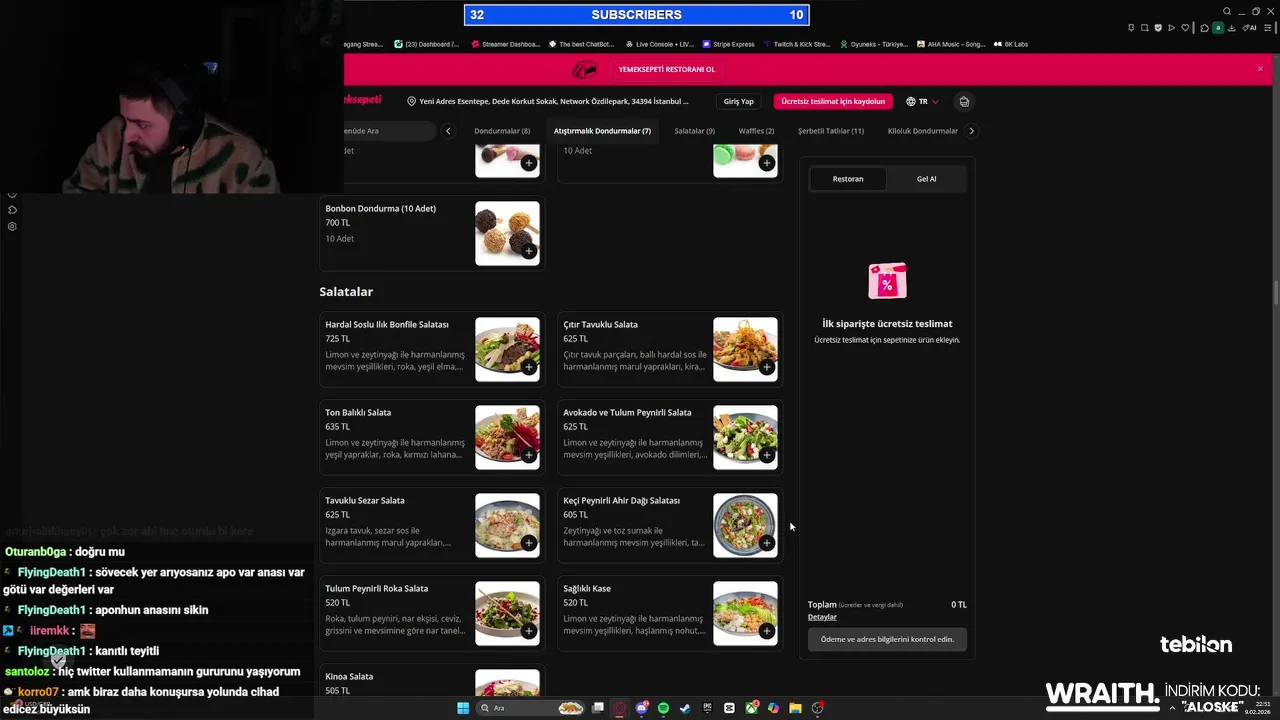The image size is (1280, 720).
Task: Select Atıştırmalık Dondurmalar (7) tab
Action: (602, 131)
